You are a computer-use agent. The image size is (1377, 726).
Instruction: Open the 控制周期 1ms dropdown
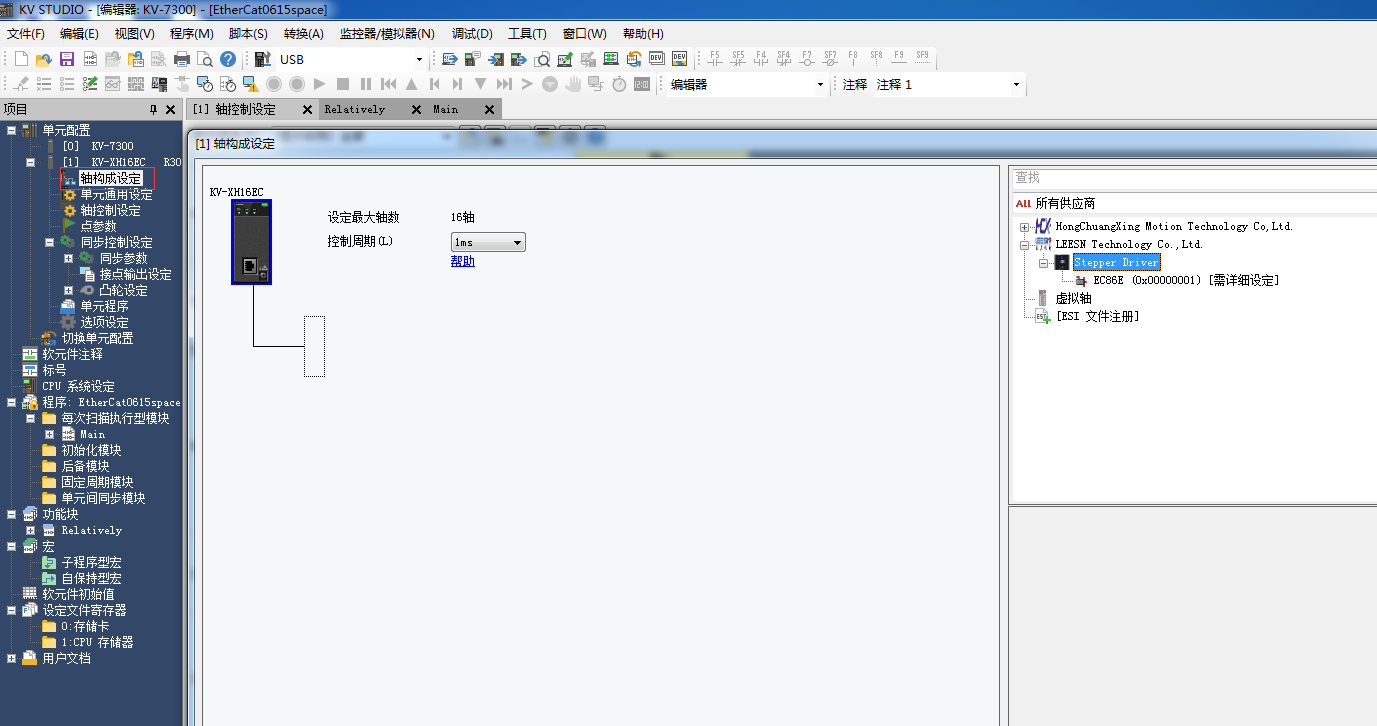pyautogui.click(x=488, y=242)
